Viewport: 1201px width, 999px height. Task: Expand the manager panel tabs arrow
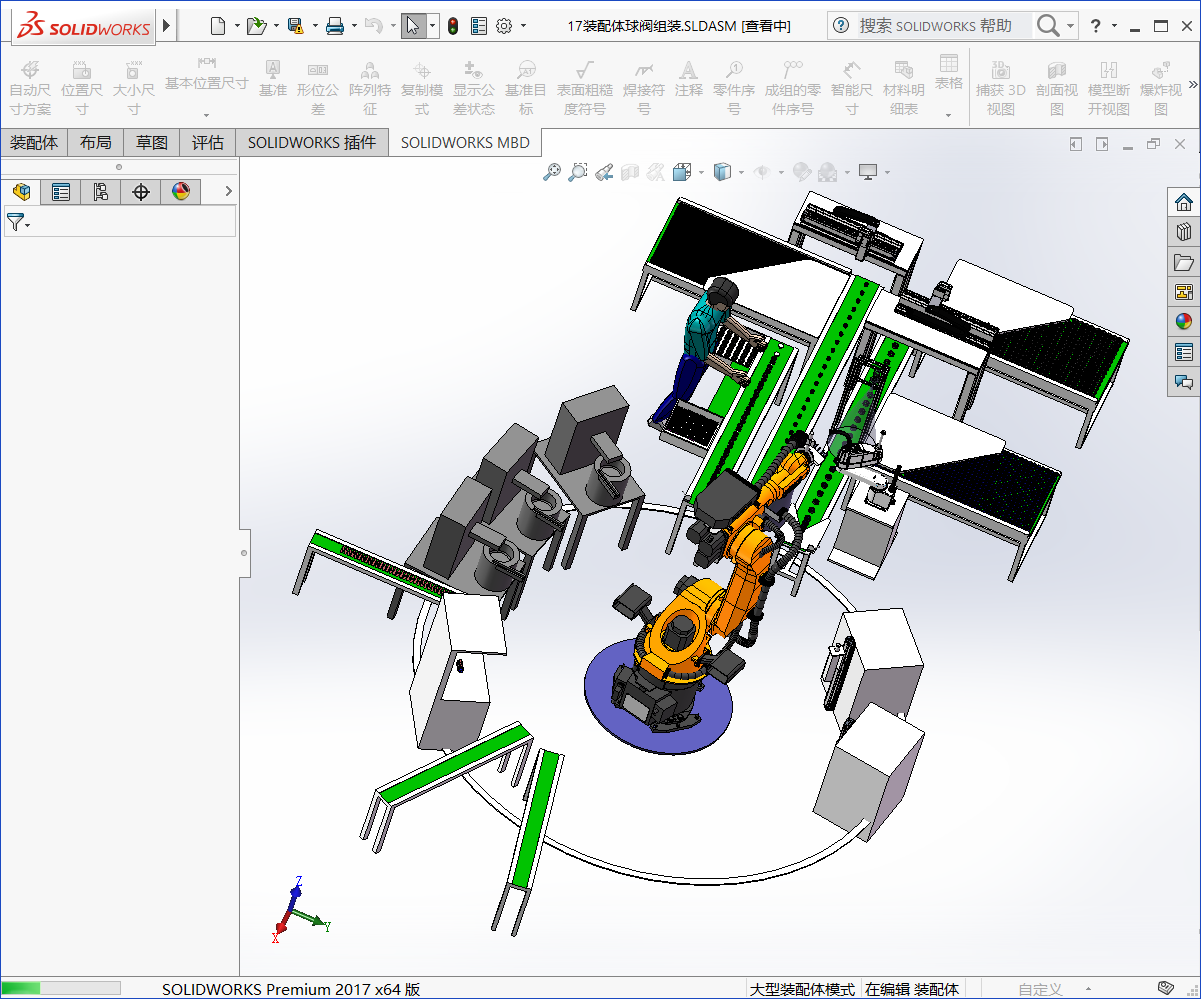[228, 191]
